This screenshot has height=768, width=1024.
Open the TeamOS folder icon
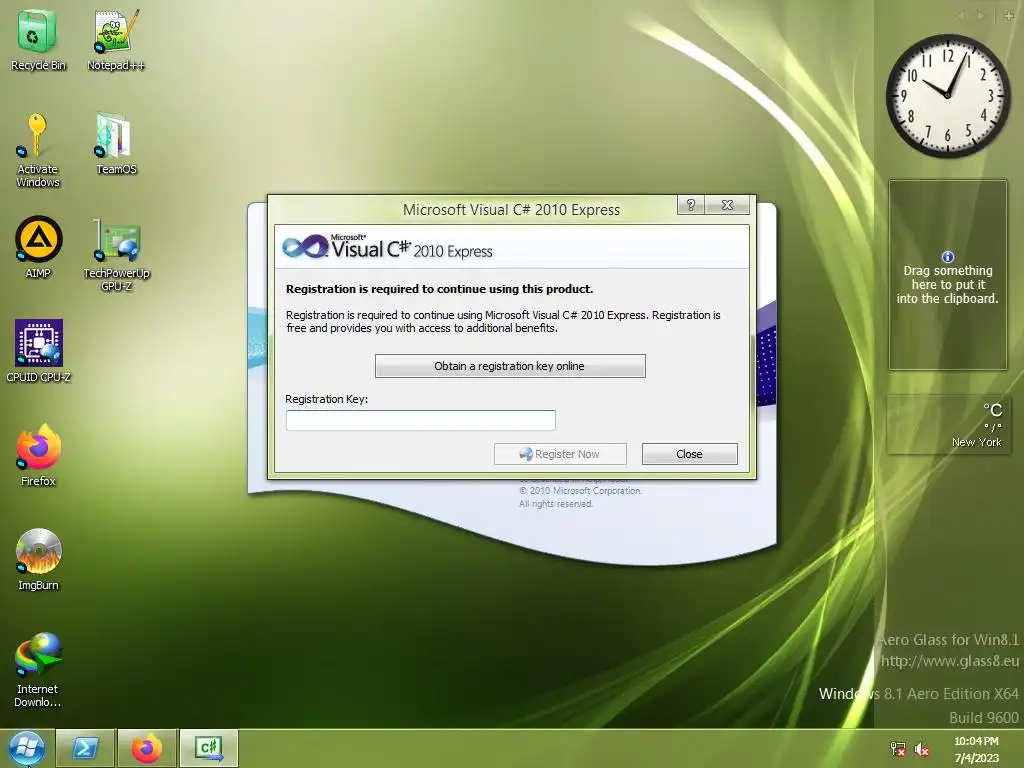click(x=116, y=144)
